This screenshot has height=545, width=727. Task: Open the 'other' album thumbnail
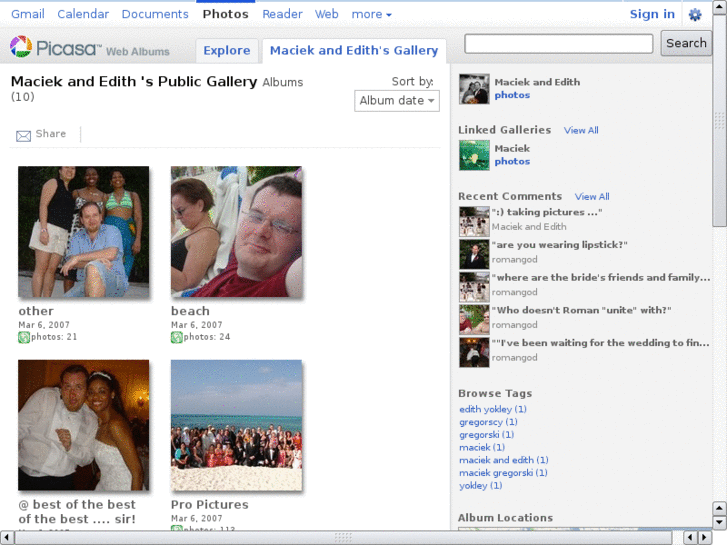83,231
